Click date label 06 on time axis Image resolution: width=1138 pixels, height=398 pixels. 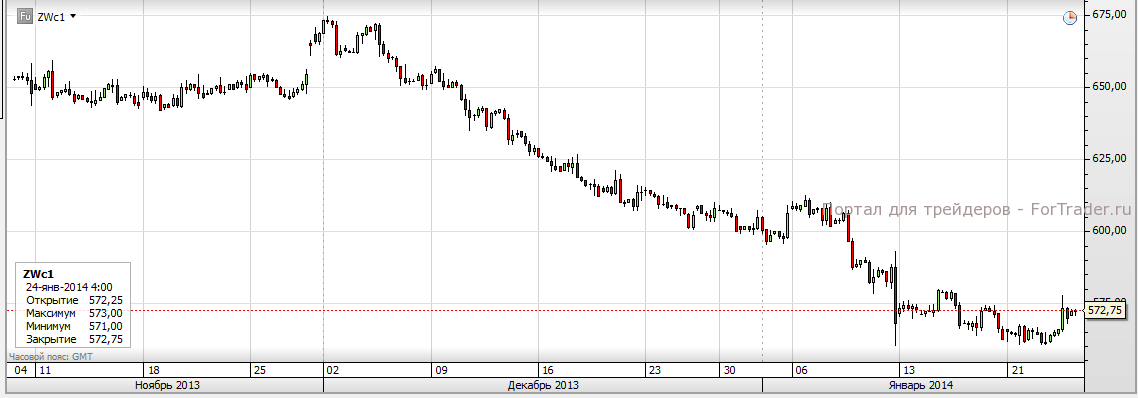click(x=801, y=370)
